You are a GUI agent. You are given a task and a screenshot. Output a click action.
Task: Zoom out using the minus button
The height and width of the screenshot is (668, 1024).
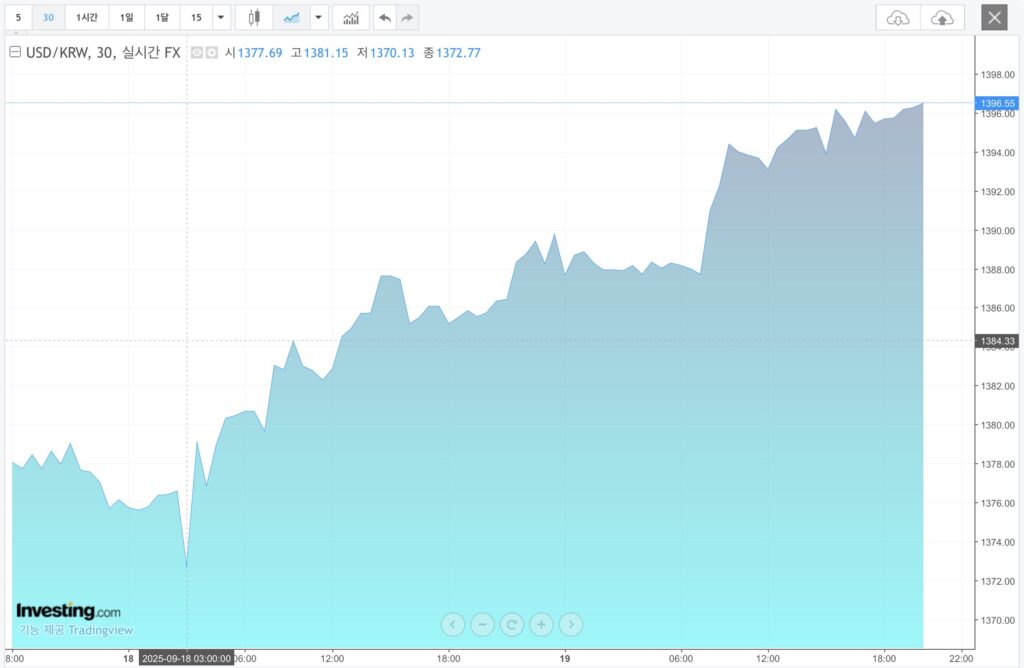[482, 625]
